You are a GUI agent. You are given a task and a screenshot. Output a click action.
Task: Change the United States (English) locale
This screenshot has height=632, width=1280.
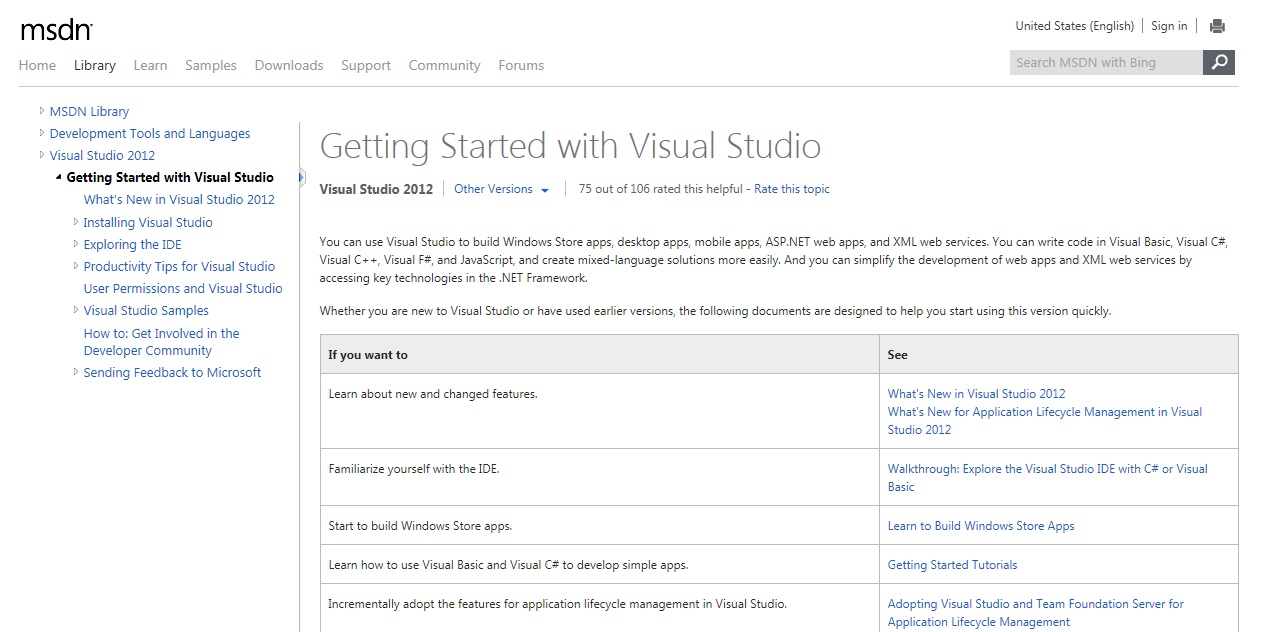click(x=1074, y=26)
